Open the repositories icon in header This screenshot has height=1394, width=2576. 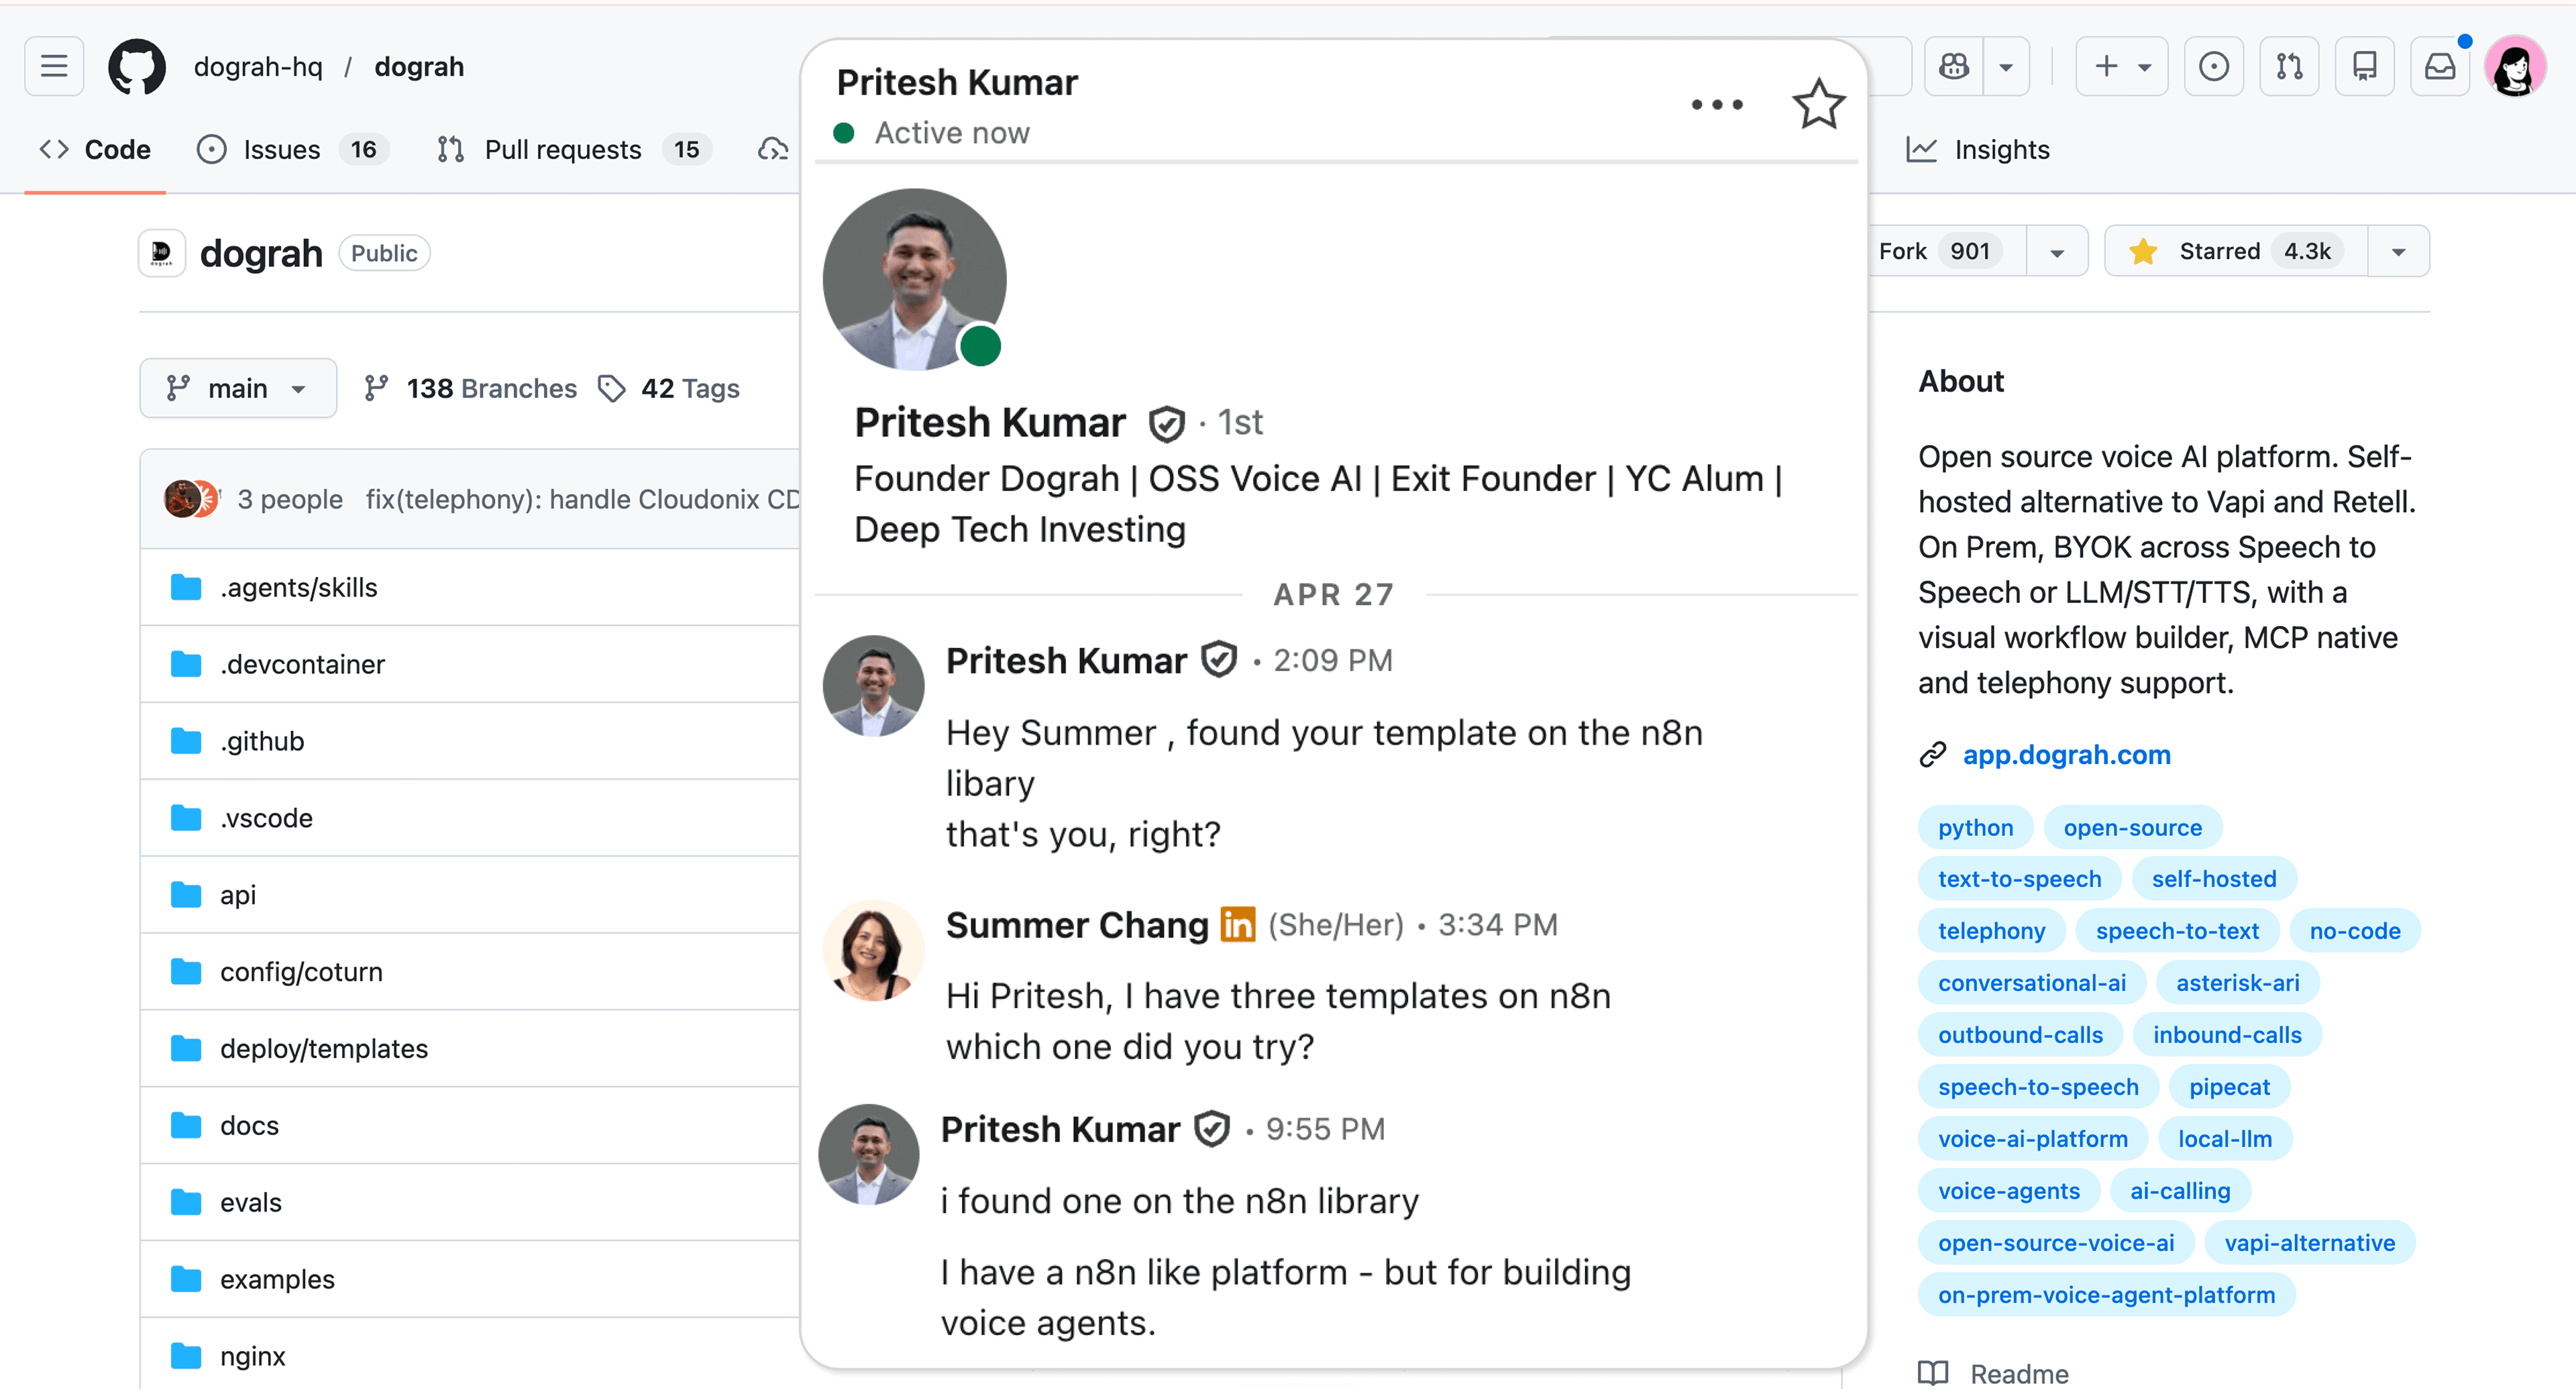pos(2364,66)
